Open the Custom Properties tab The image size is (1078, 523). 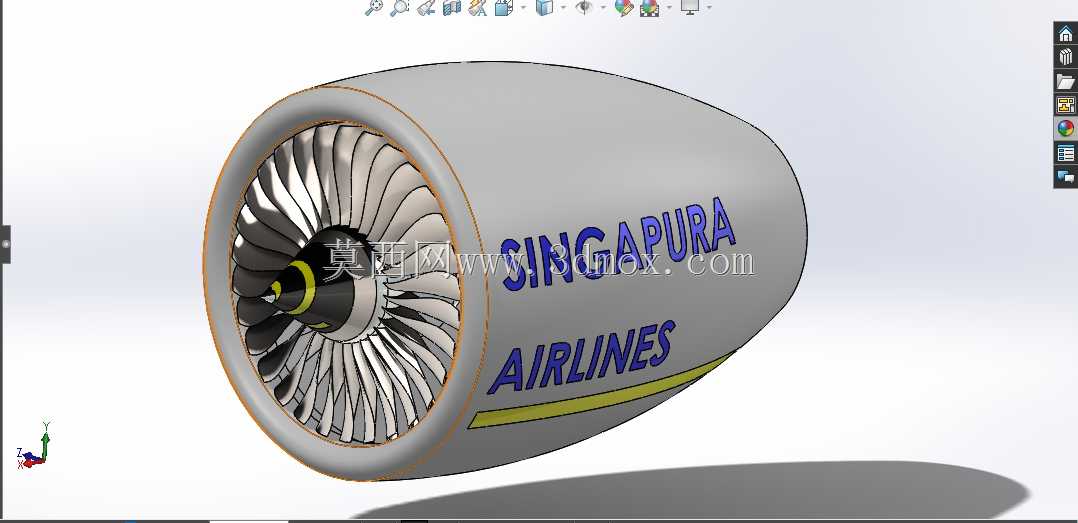1066,153
